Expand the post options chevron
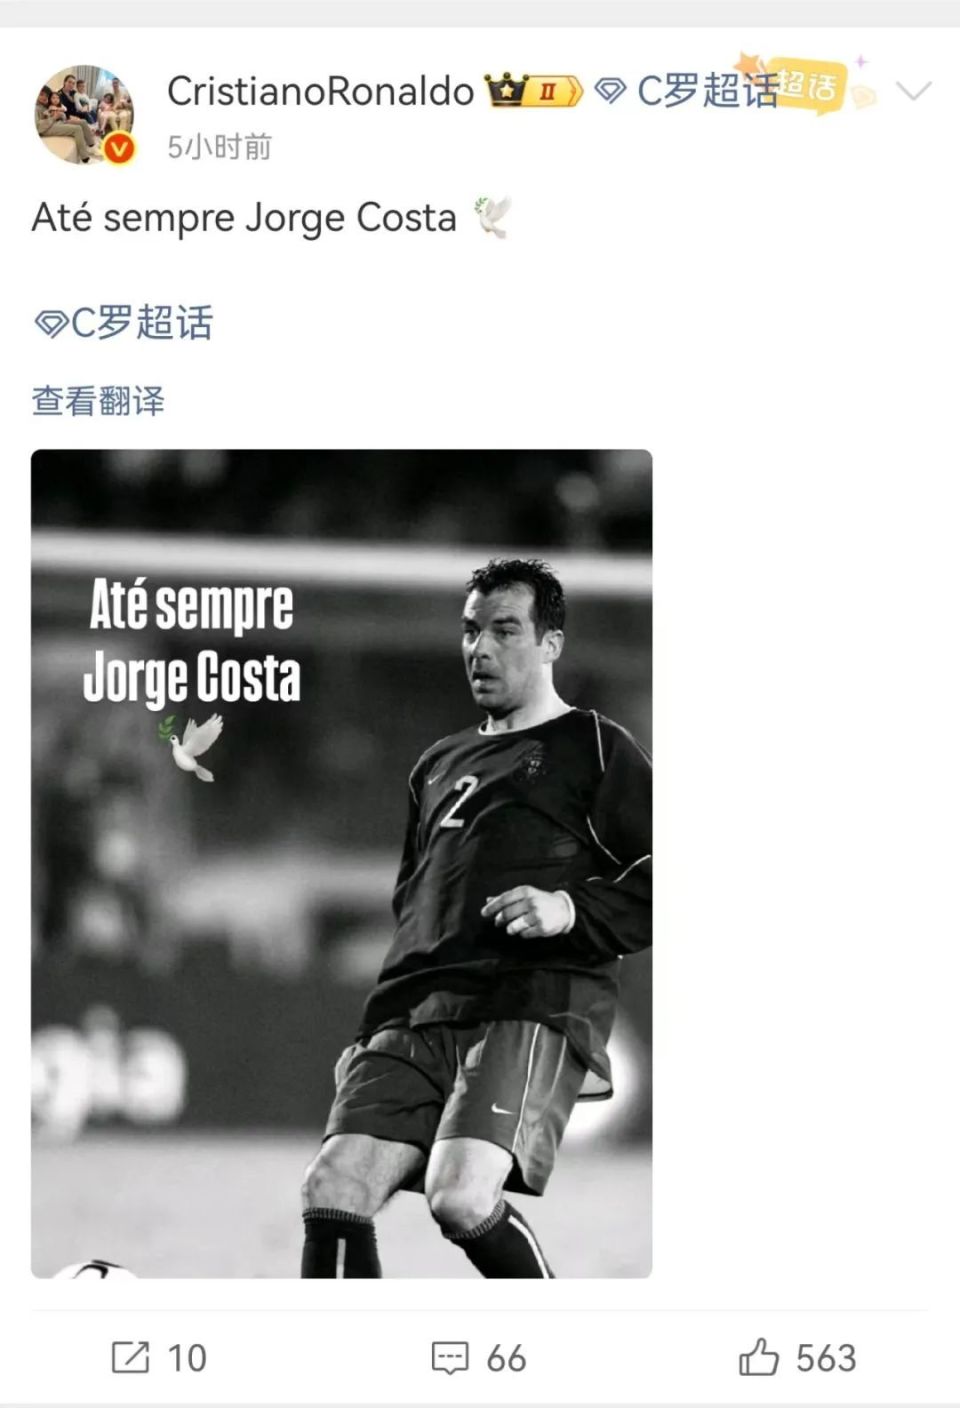Screen dimensions: 960x1408 point(914,91)
